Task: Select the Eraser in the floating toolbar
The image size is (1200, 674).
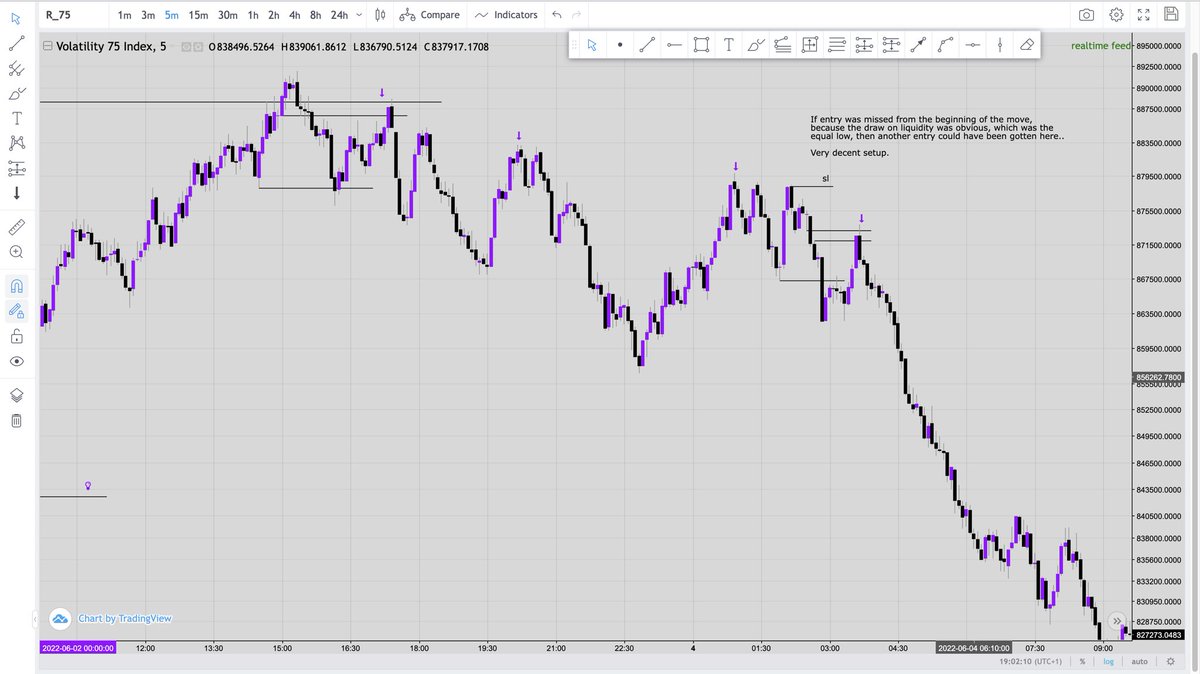Action: pyautogui.click(x=1027, y=44)
